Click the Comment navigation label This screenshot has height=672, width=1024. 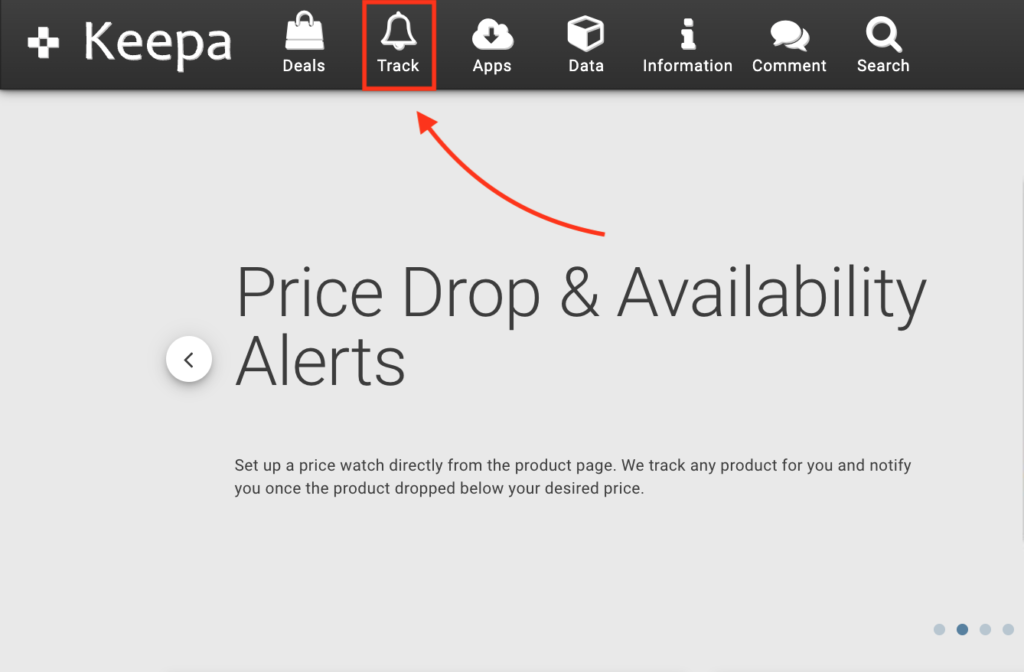pos(788,65)
